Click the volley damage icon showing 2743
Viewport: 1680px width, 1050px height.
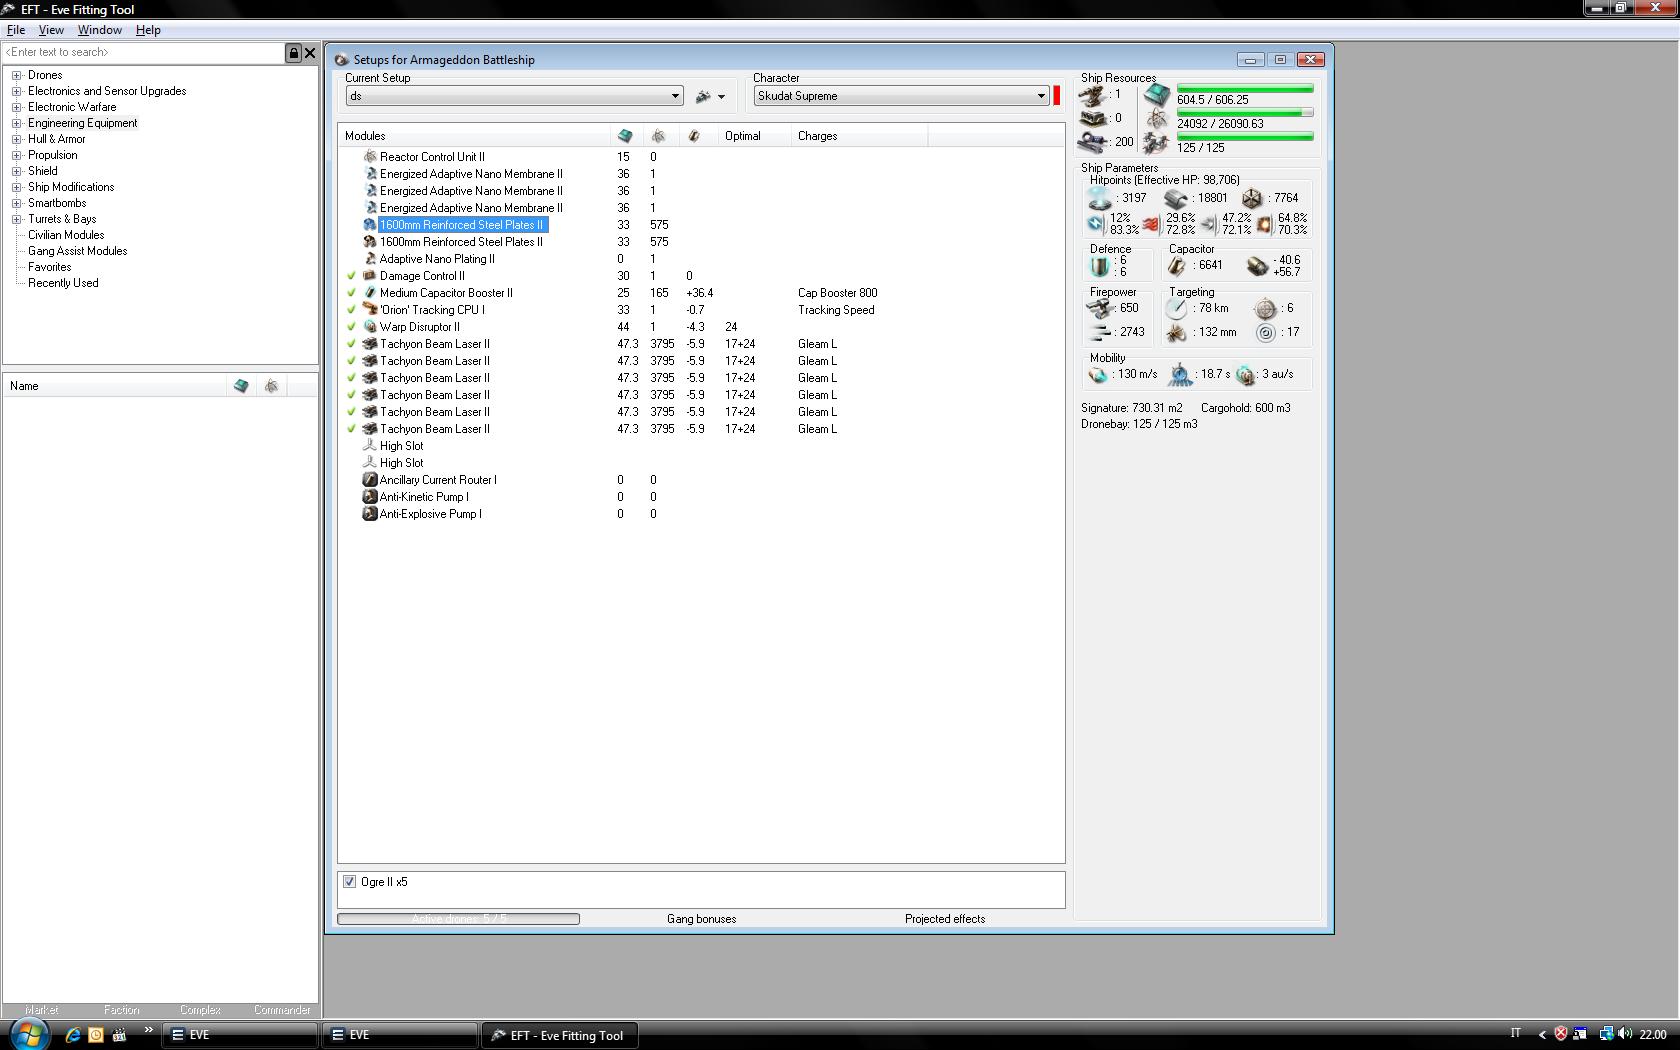click(1100, 332)
